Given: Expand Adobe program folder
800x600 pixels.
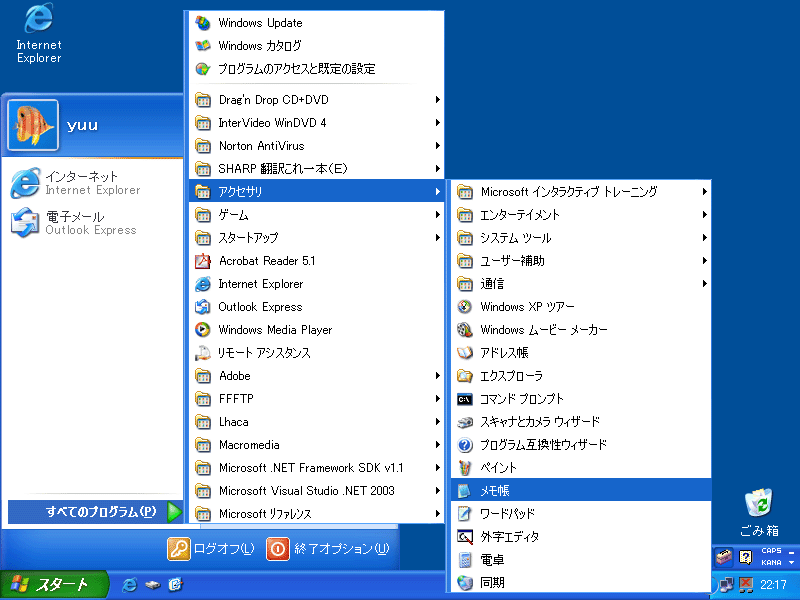Looking at the screenshot, I should pyautogui.click(x=316, y=376).
